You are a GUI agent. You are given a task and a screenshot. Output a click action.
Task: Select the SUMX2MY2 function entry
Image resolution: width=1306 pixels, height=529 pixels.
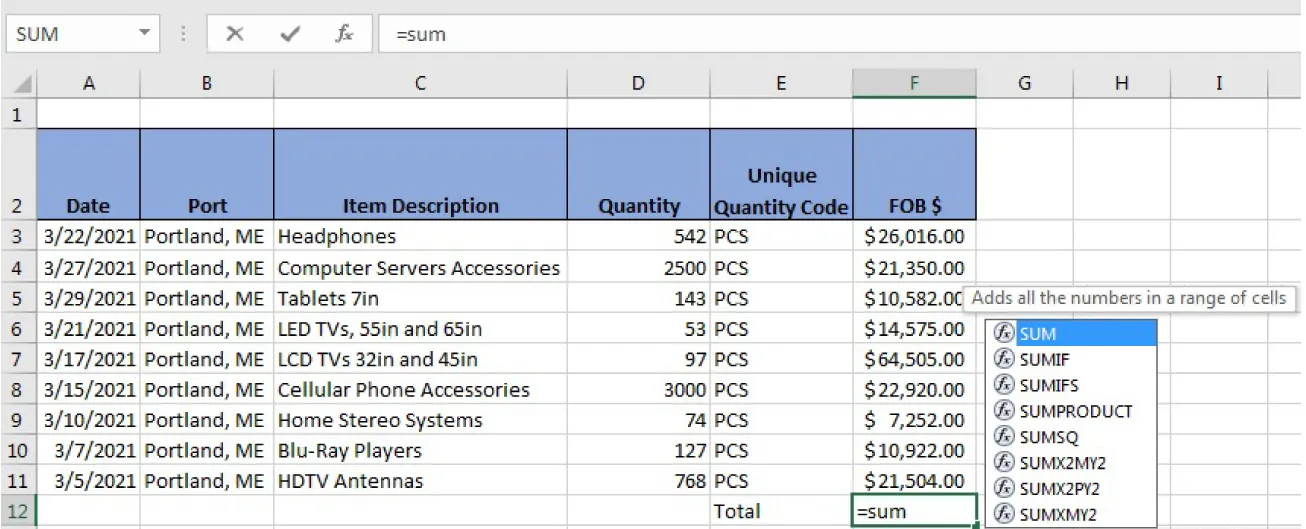pos(1062,463)
